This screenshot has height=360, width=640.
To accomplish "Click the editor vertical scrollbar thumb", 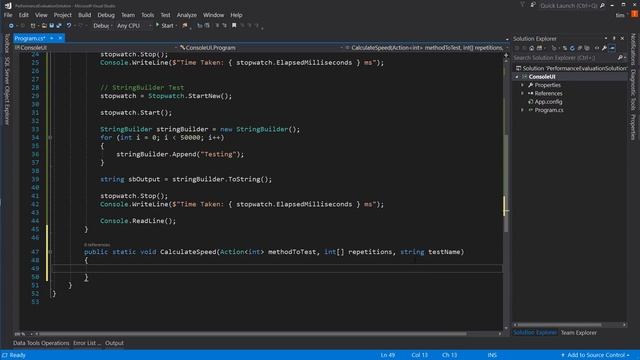I will point(506,183).
